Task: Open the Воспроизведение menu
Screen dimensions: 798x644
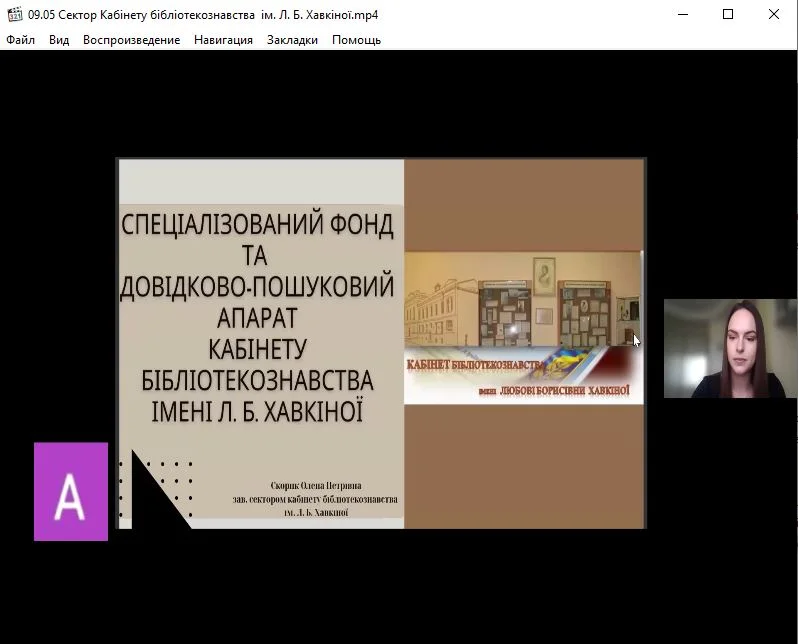Action: (131, 40)
